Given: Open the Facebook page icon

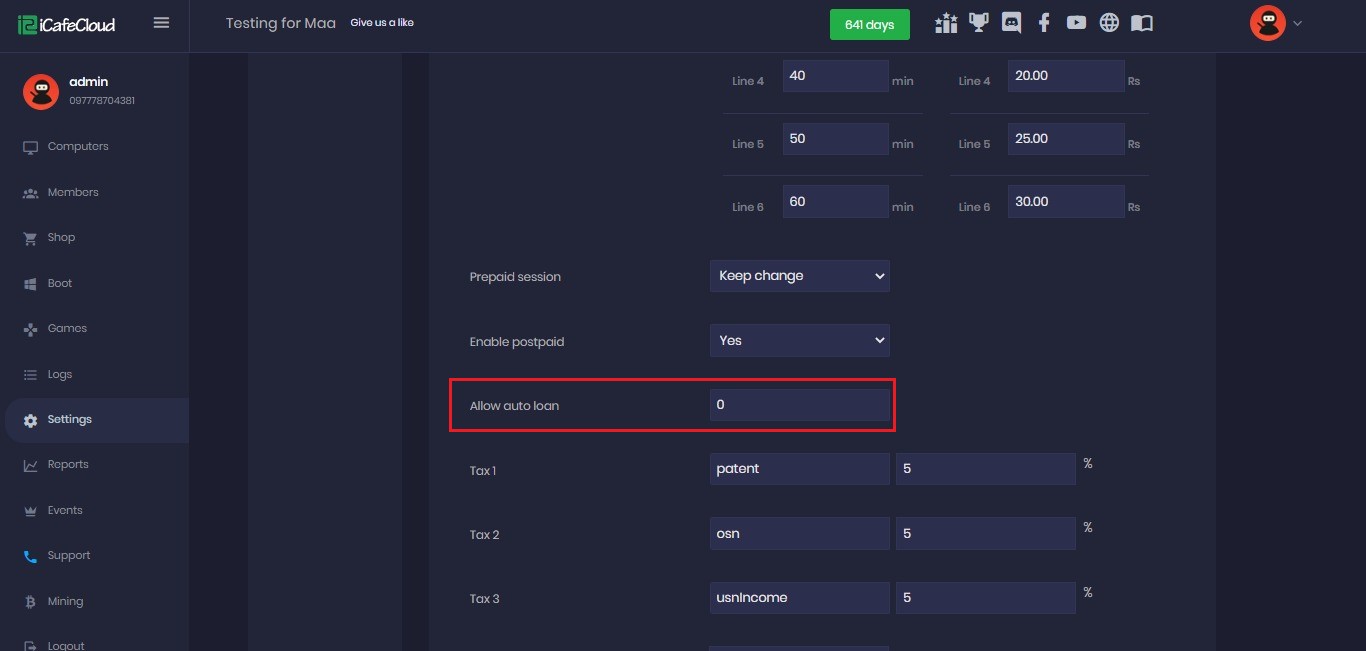Looking at the screenshot, I should (1044, 23).
